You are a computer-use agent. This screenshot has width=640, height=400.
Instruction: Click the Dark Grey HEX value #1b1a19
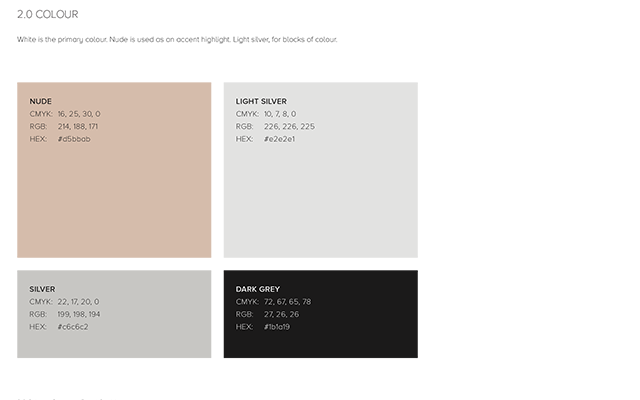277,327
